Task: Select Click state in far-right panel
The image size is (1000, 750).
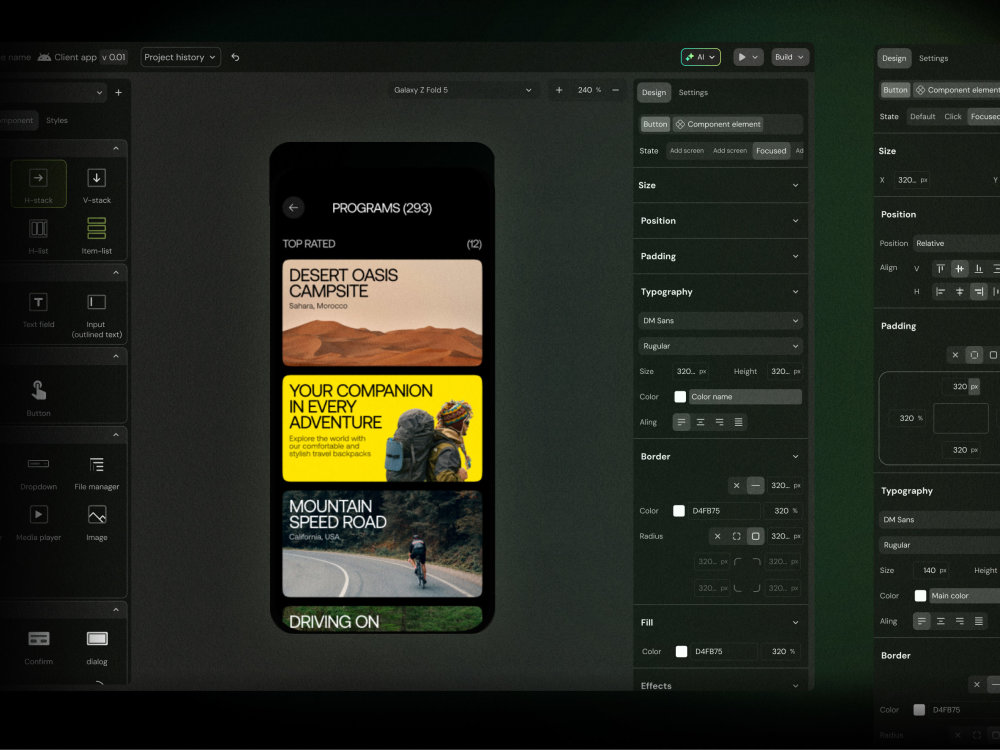Action: click(x=953, y=117)
